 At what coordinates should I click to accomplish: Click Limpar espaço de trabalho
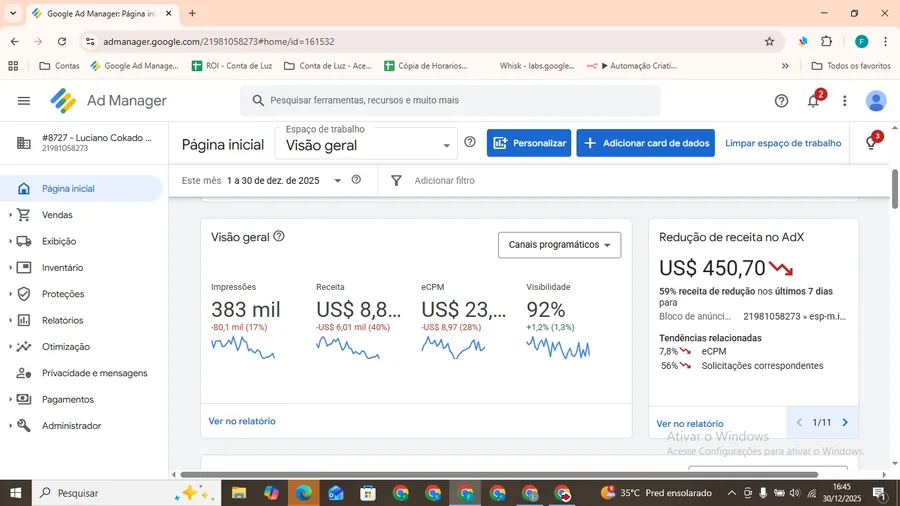[x=783, y=143]
